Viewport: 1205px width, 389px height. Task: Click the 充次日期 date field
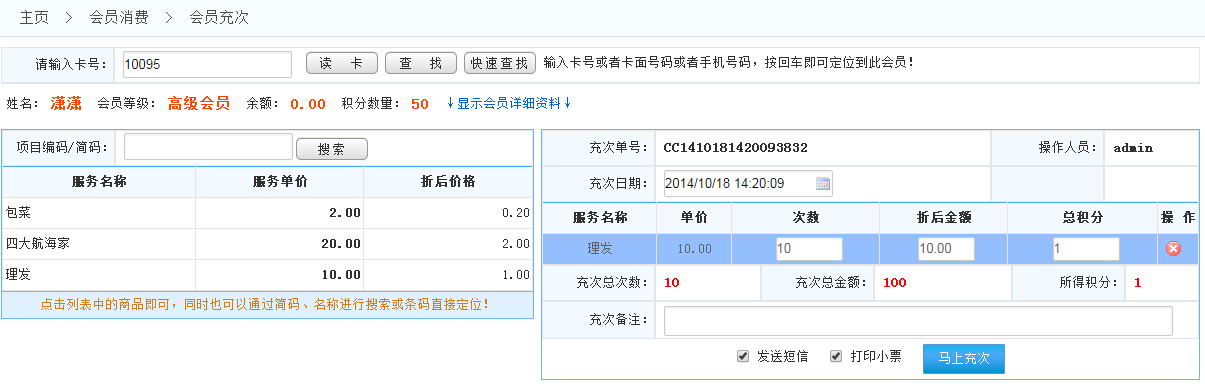748,184
